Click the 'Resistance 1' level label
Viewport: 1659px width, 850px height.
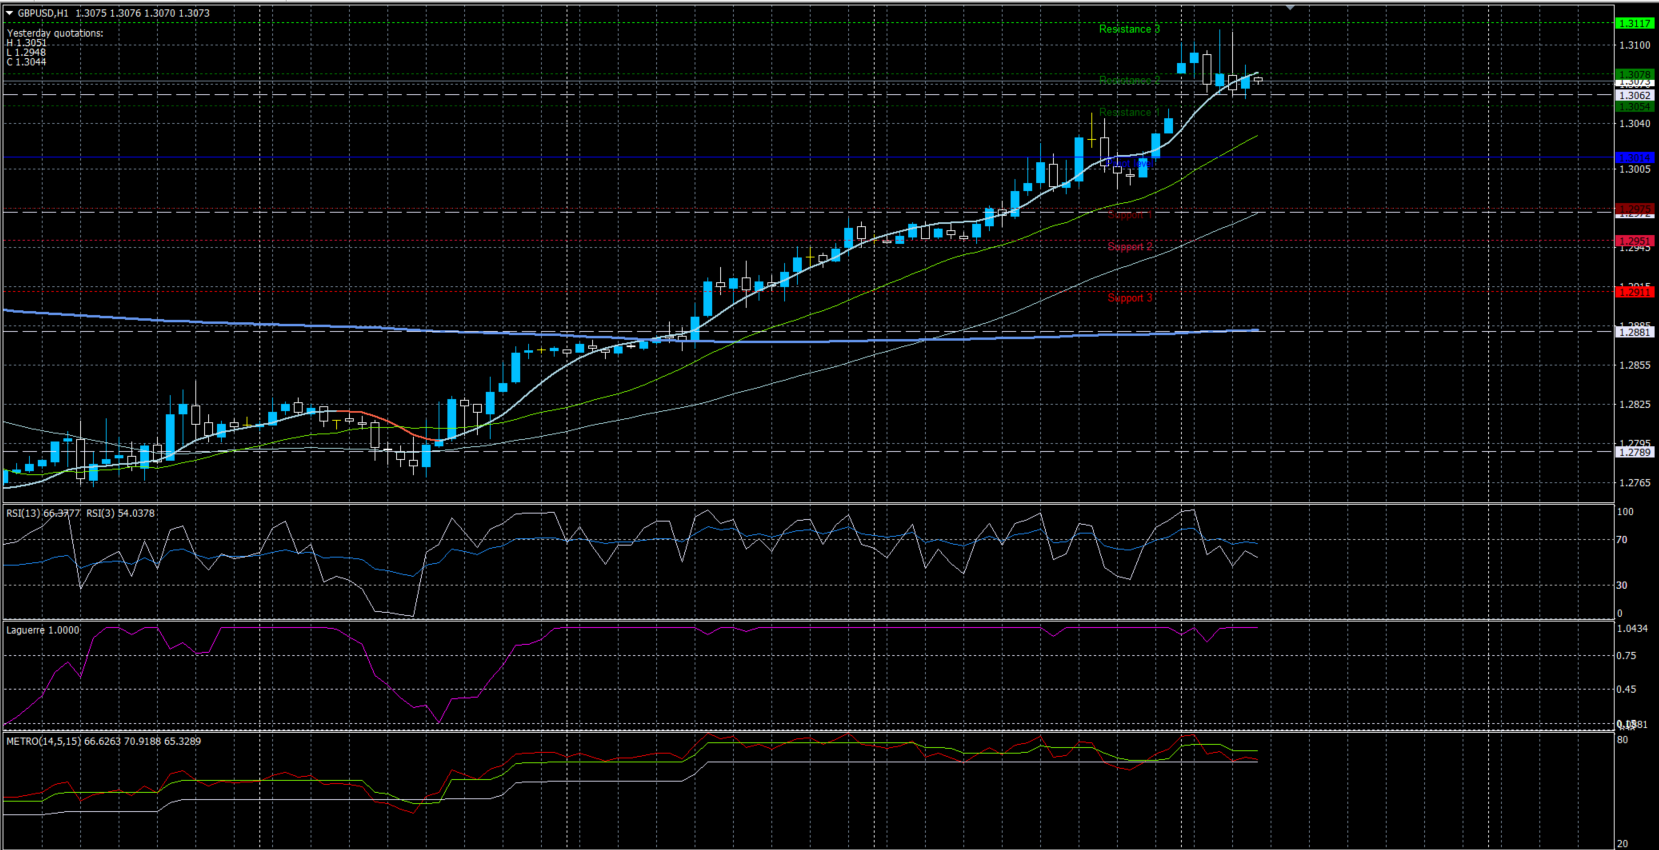coord(1129,112)
